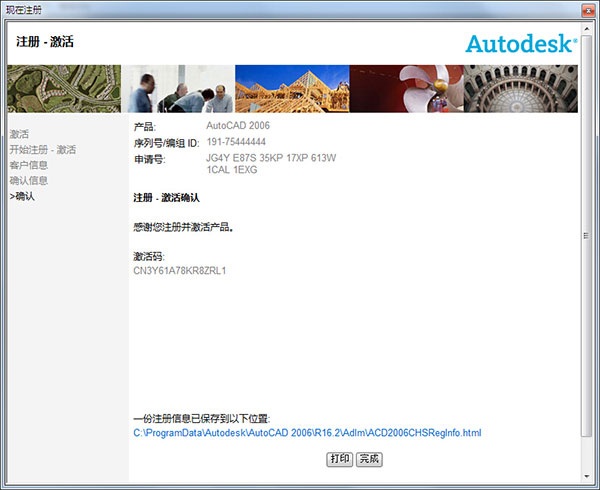Viewport: 600px width, 490px height.
Task: Select the 客户信息 sidebar step
Action: (x=29, y=165)
